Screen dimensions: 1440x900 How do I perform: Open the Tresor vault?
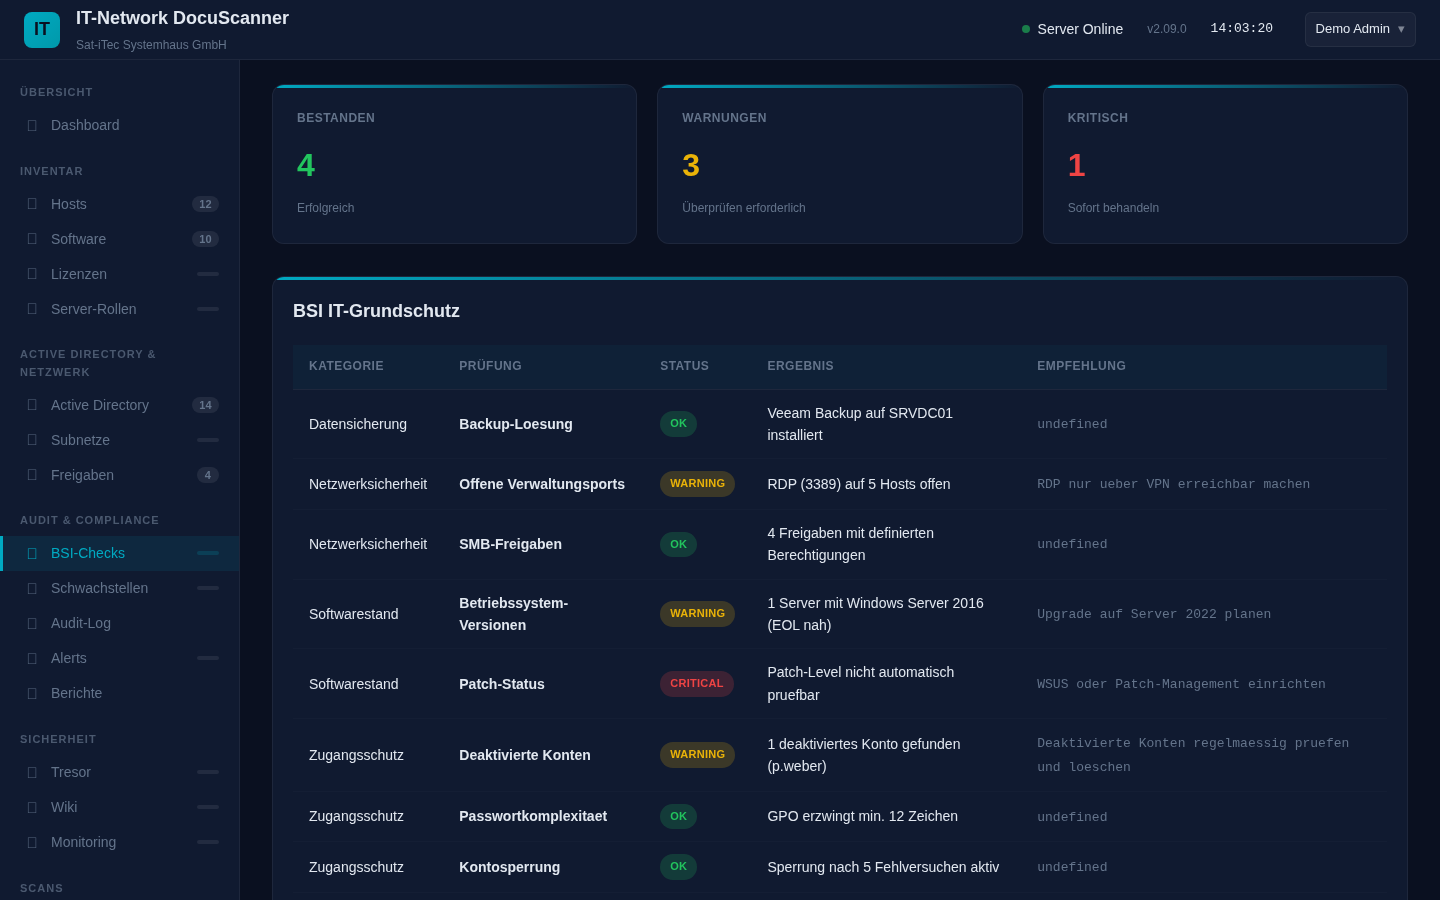click(x=120, y=772)
